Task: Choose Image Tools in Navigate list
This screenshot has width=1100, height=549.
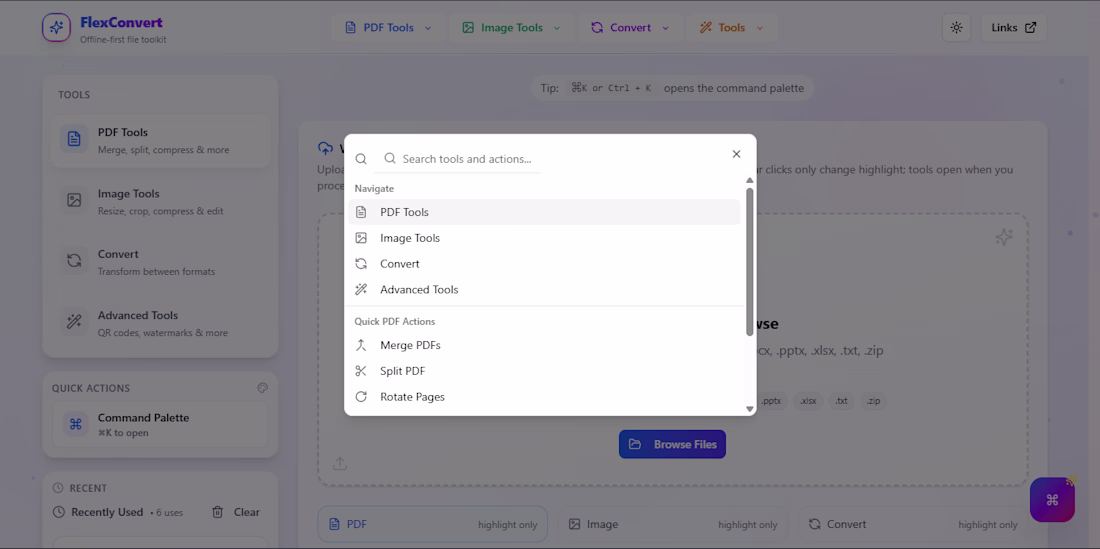Action: [x=410, y=238]
